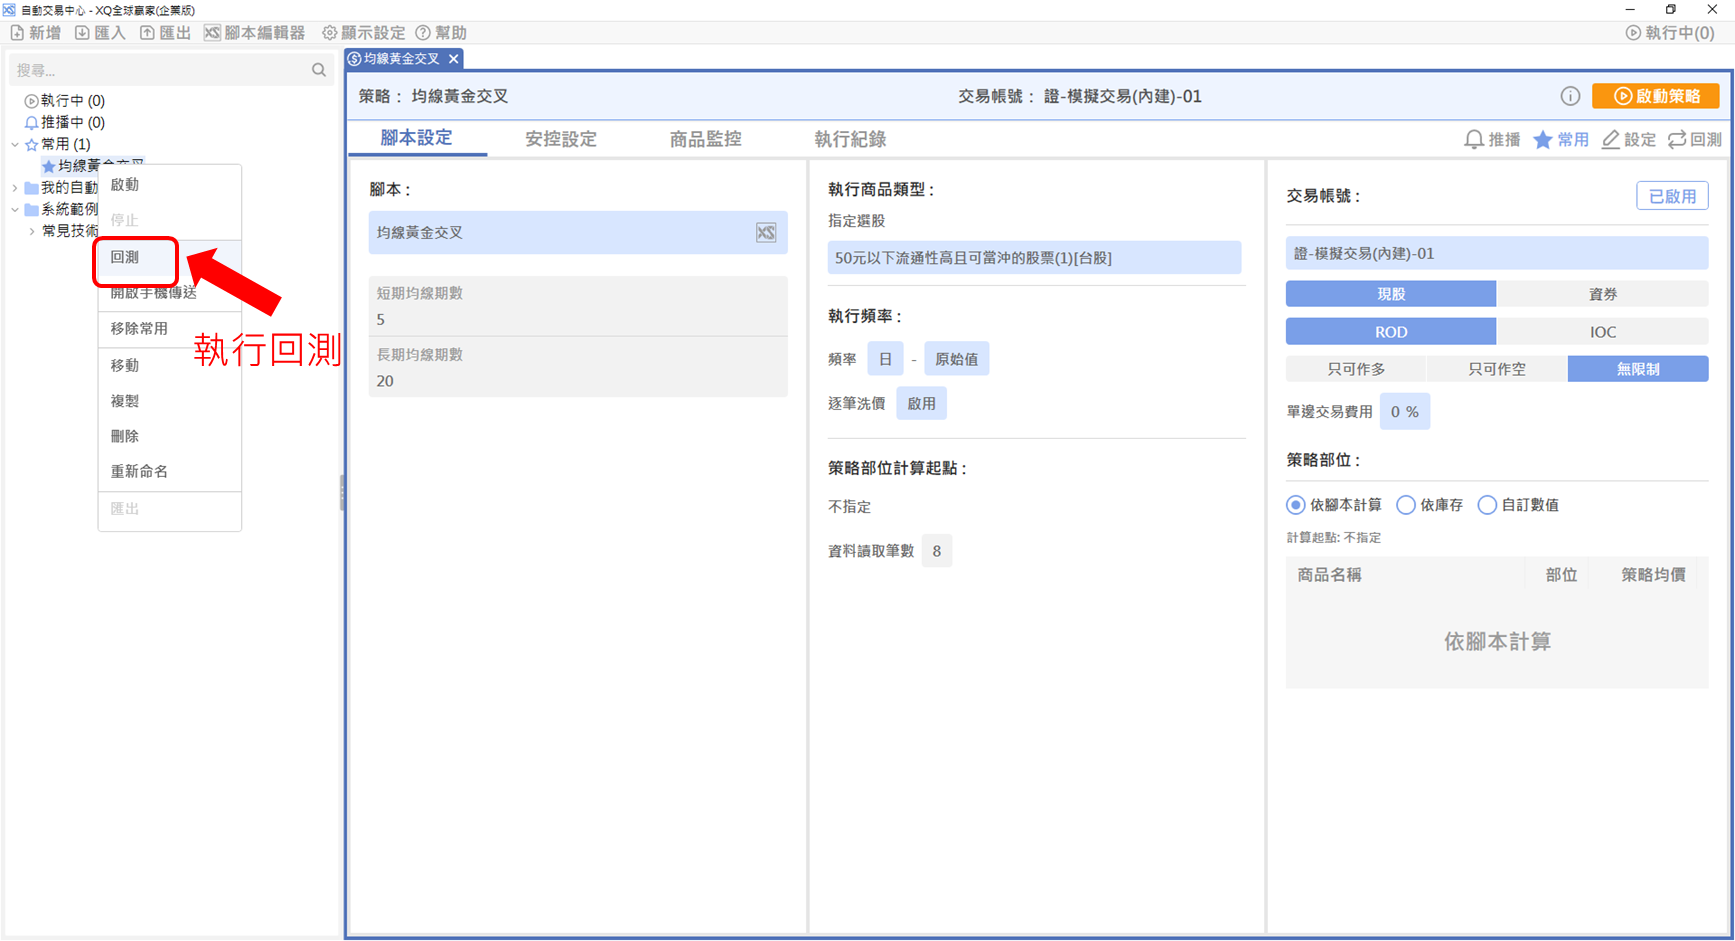The height and width of the screenshot is (941, 1735).
Task: Expand the 常見技術 tree folder
Action: (x=32, y=231)
